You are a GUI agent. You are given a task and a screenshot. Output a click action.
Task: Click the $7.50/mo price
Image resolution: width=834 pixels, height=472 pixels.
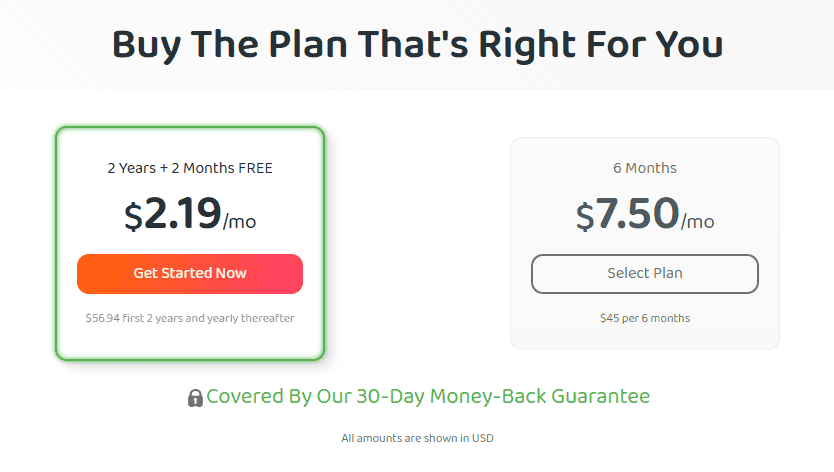coord(645,214)
